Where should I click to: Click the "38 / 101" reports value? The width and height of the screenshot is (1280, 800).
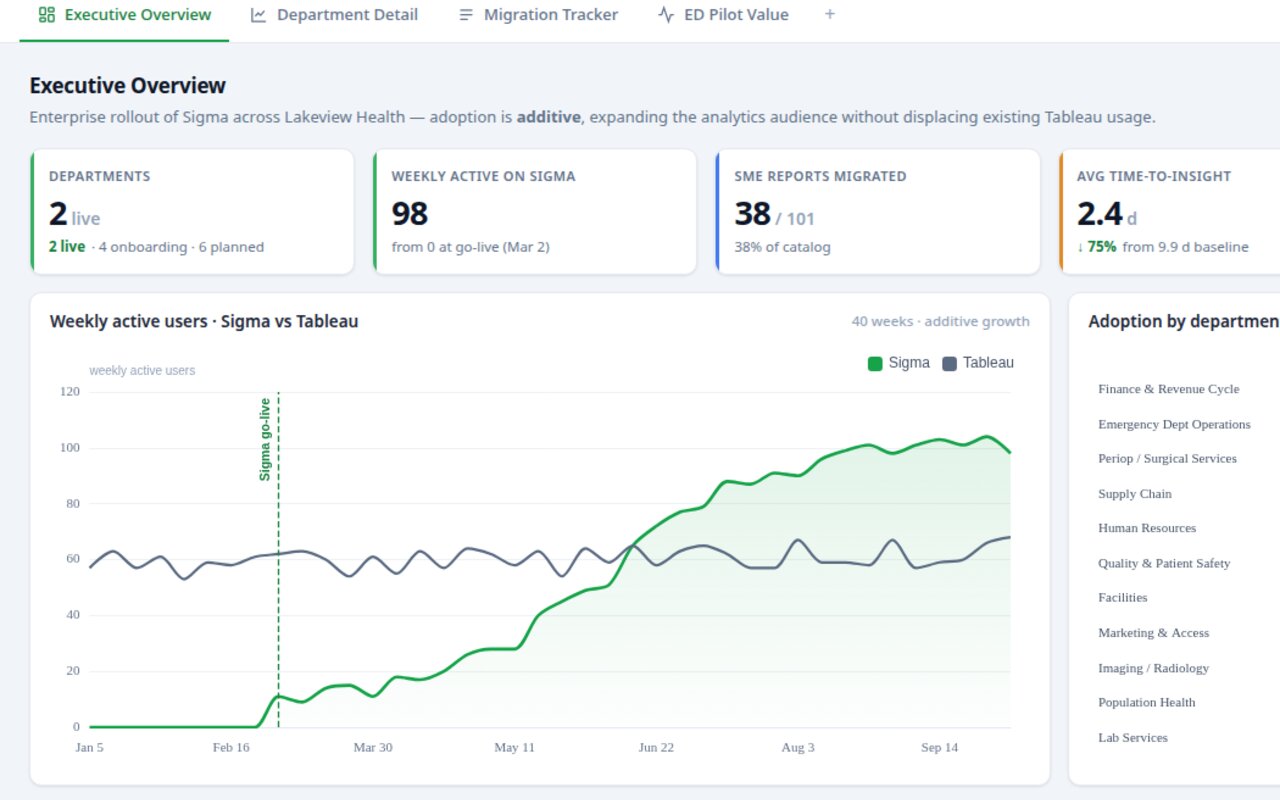774,214
